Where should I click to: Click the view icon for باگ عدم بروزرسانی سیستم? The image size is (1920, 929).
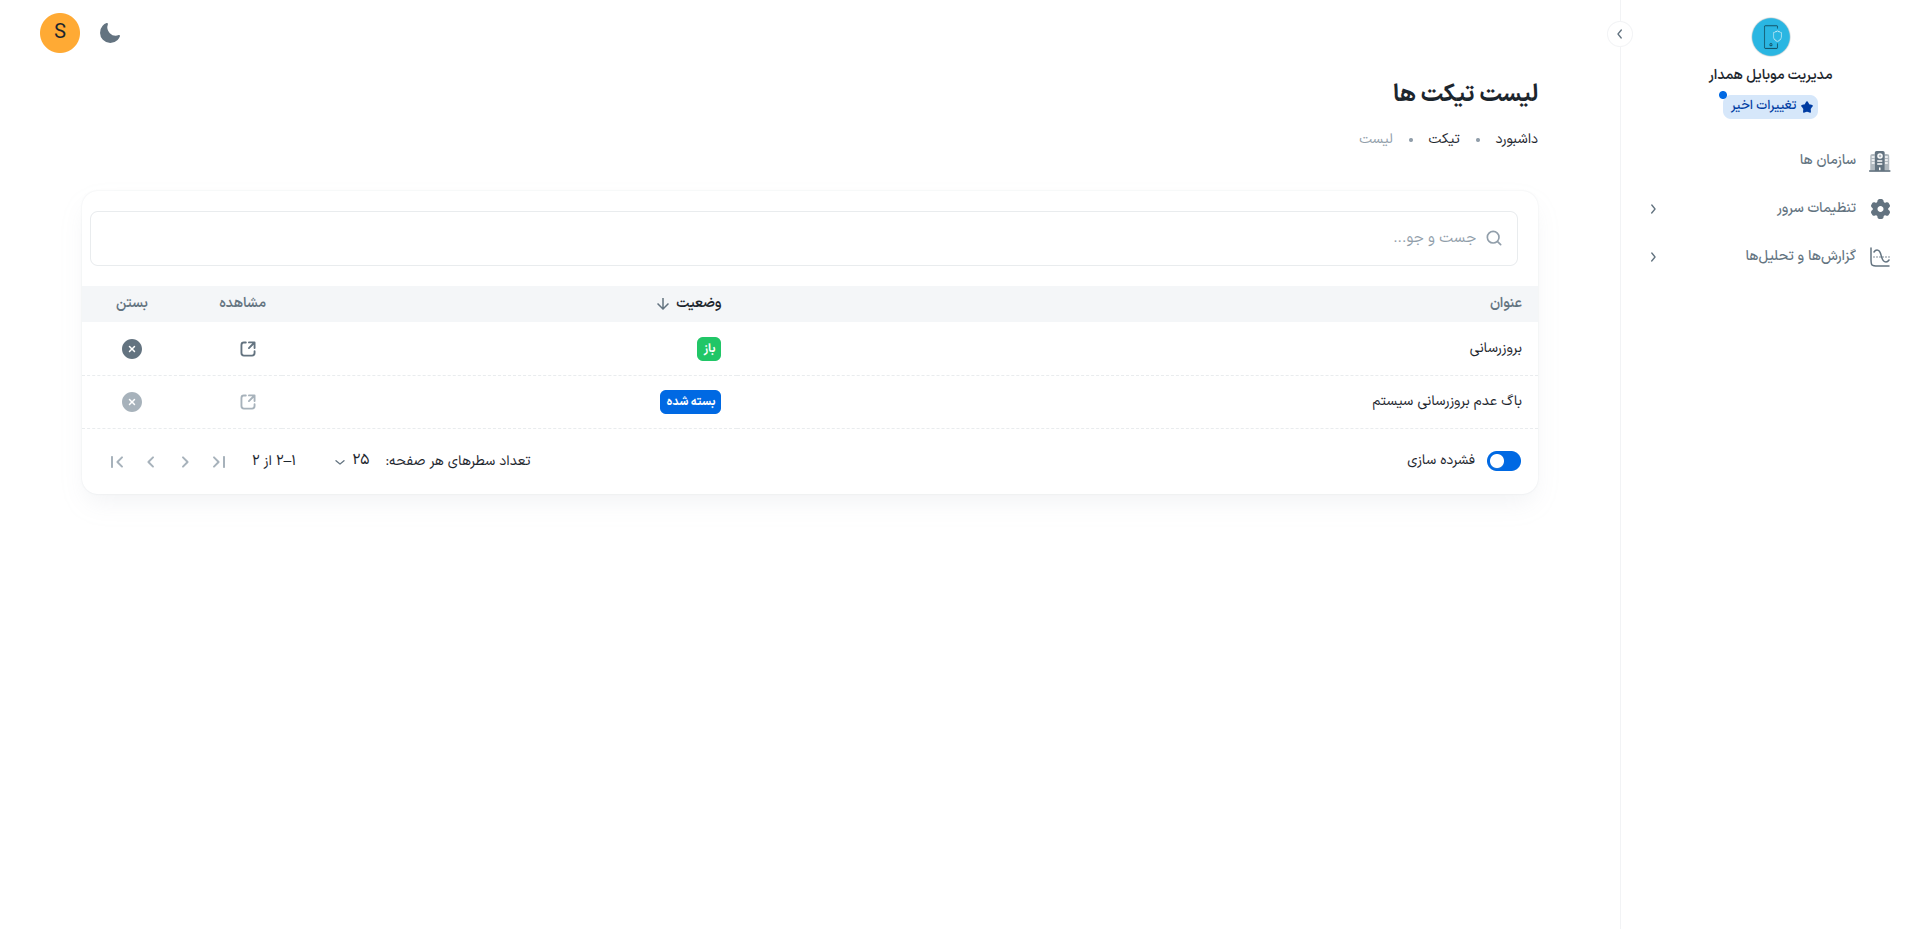(248, 402)
